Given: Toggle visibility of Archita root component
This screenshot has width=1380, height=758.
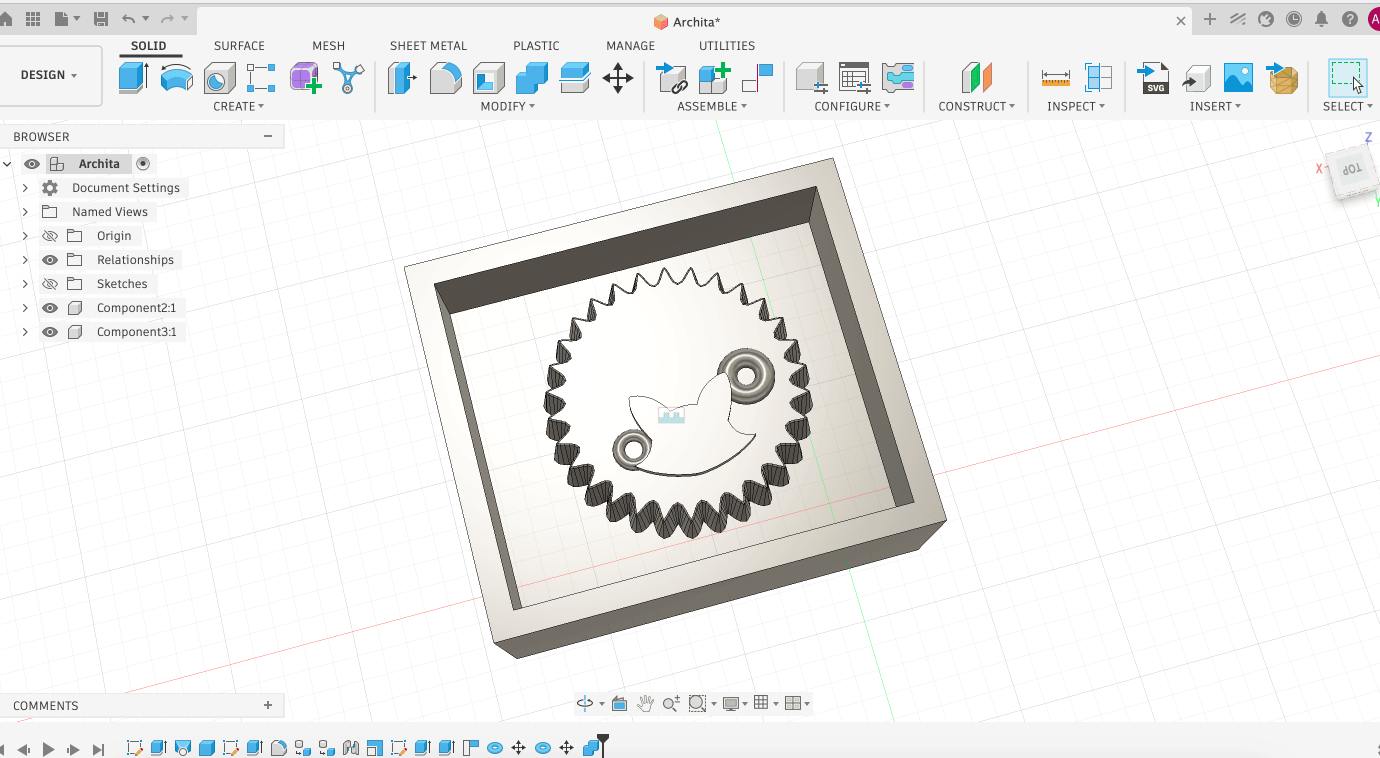Looking at the screenshot, I should click(32, 164).
